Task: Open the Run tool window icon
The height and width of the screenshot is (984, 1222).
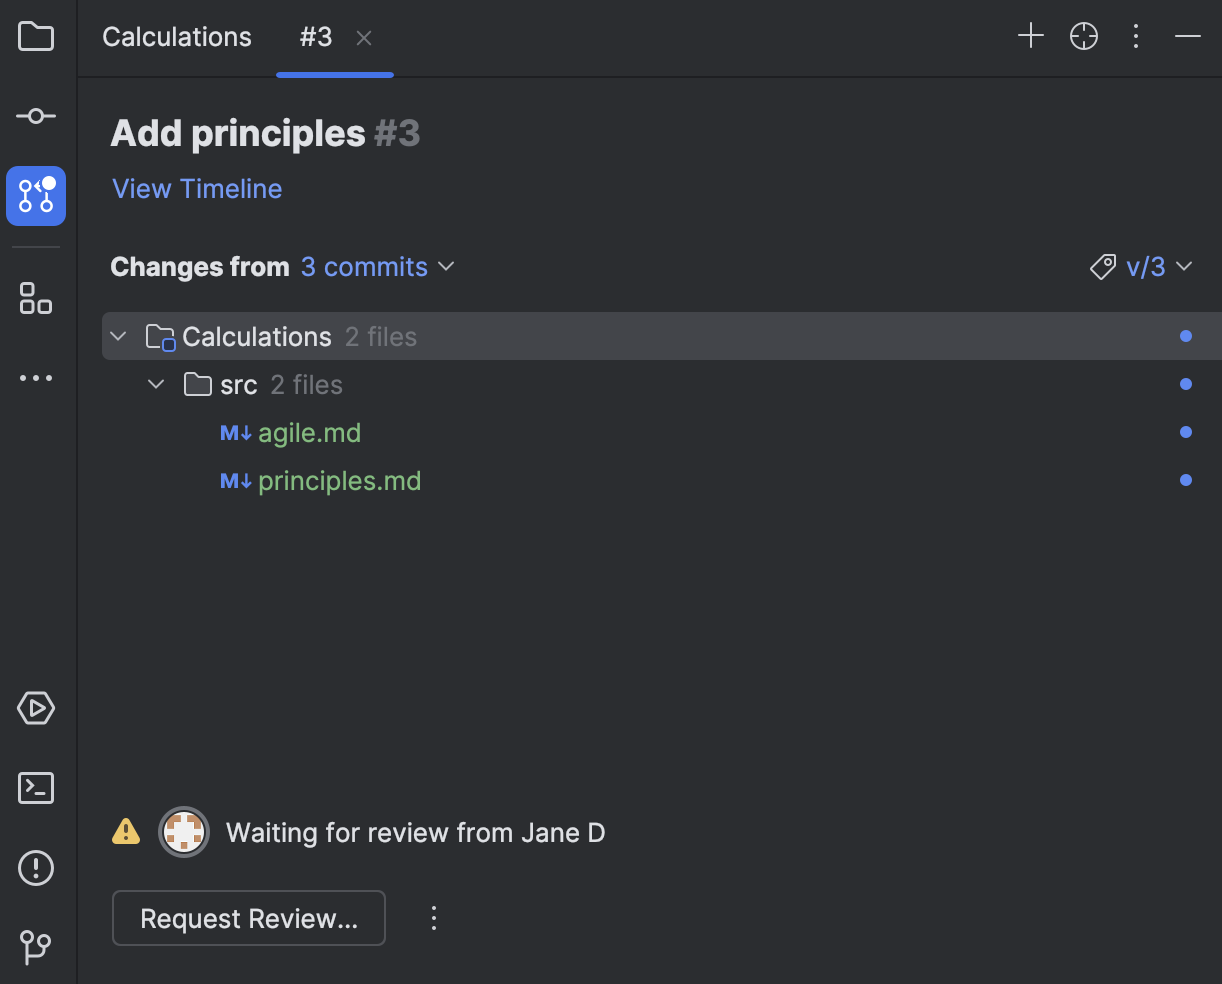Action: [36, 708]
